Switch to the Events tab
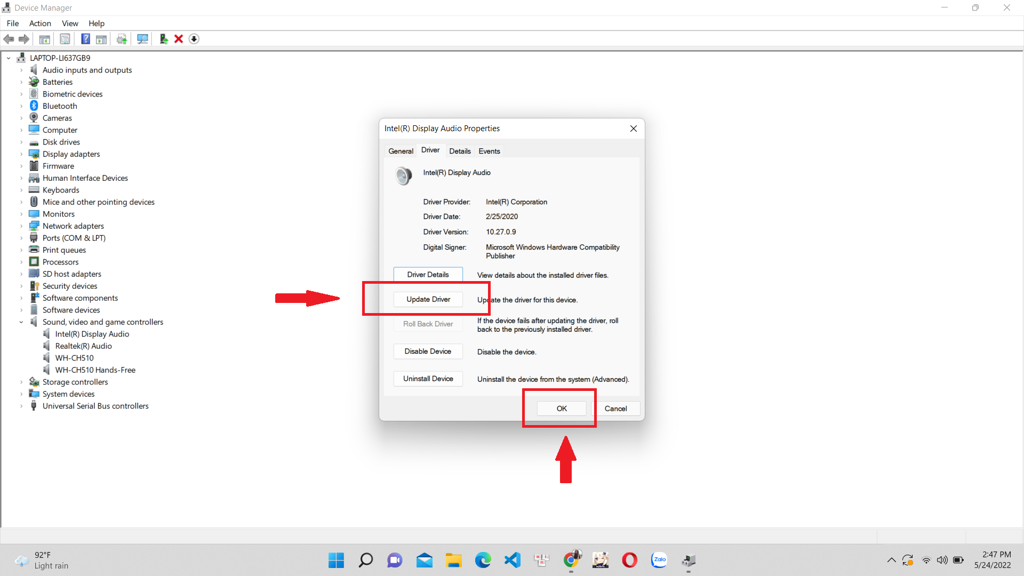The image size is (1024, 576). (489, 151)
